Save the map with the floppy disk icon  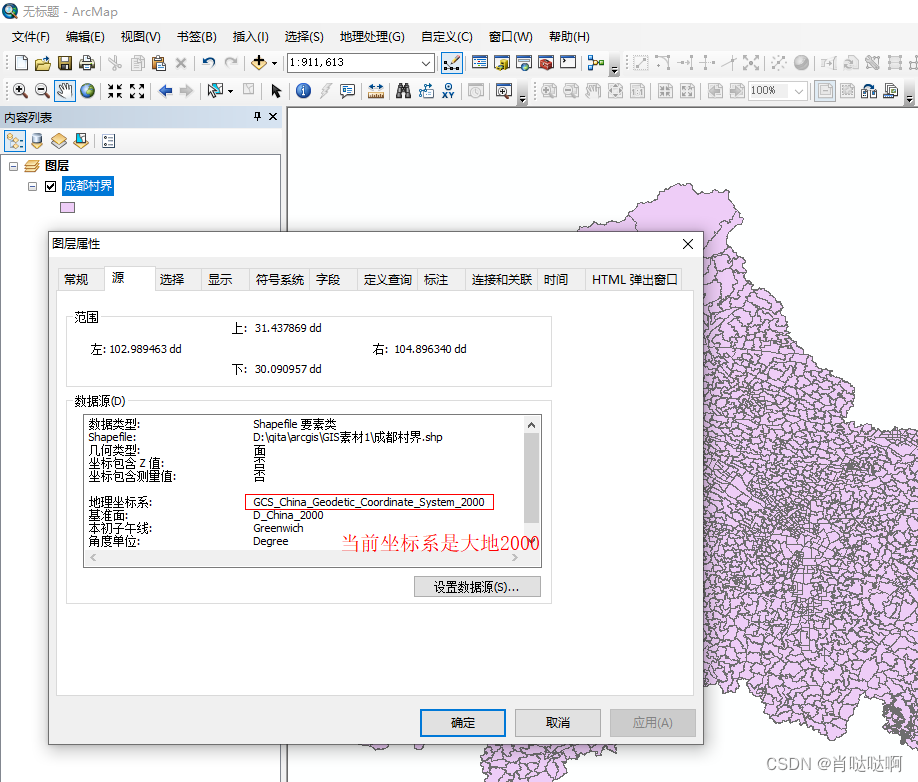(x=65, y=63)
